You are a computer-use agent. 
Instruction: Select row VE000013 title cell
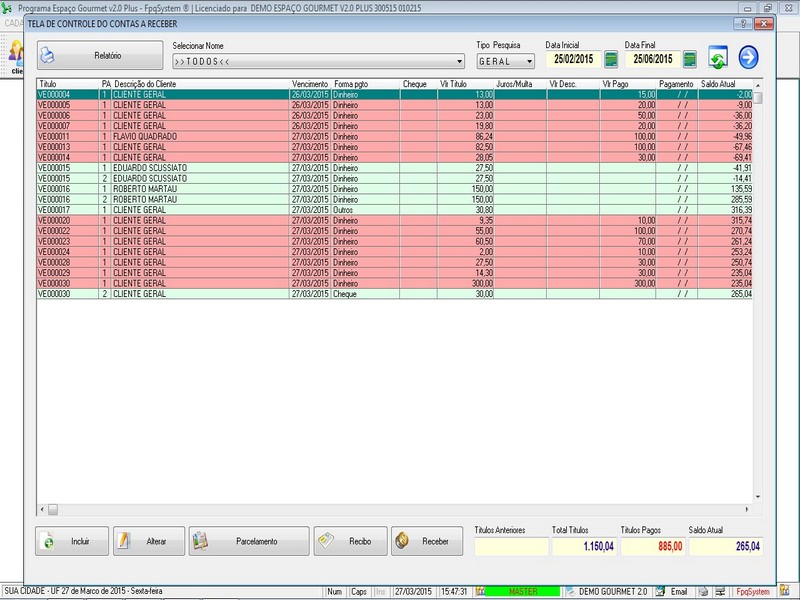(x=68, y=147)
